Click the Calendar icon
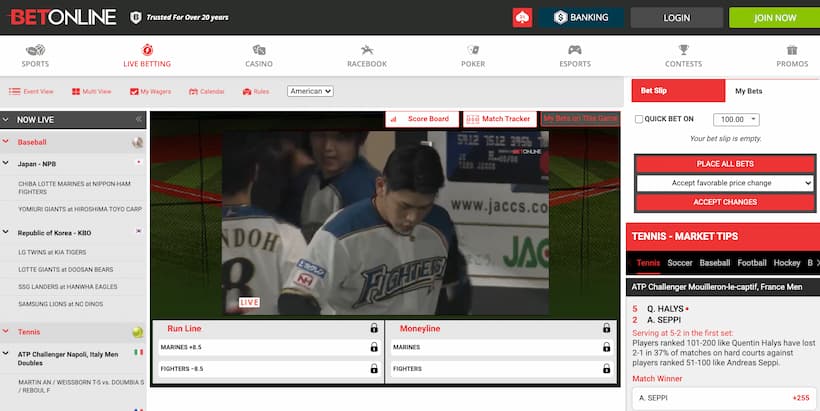 click(193, 92)
